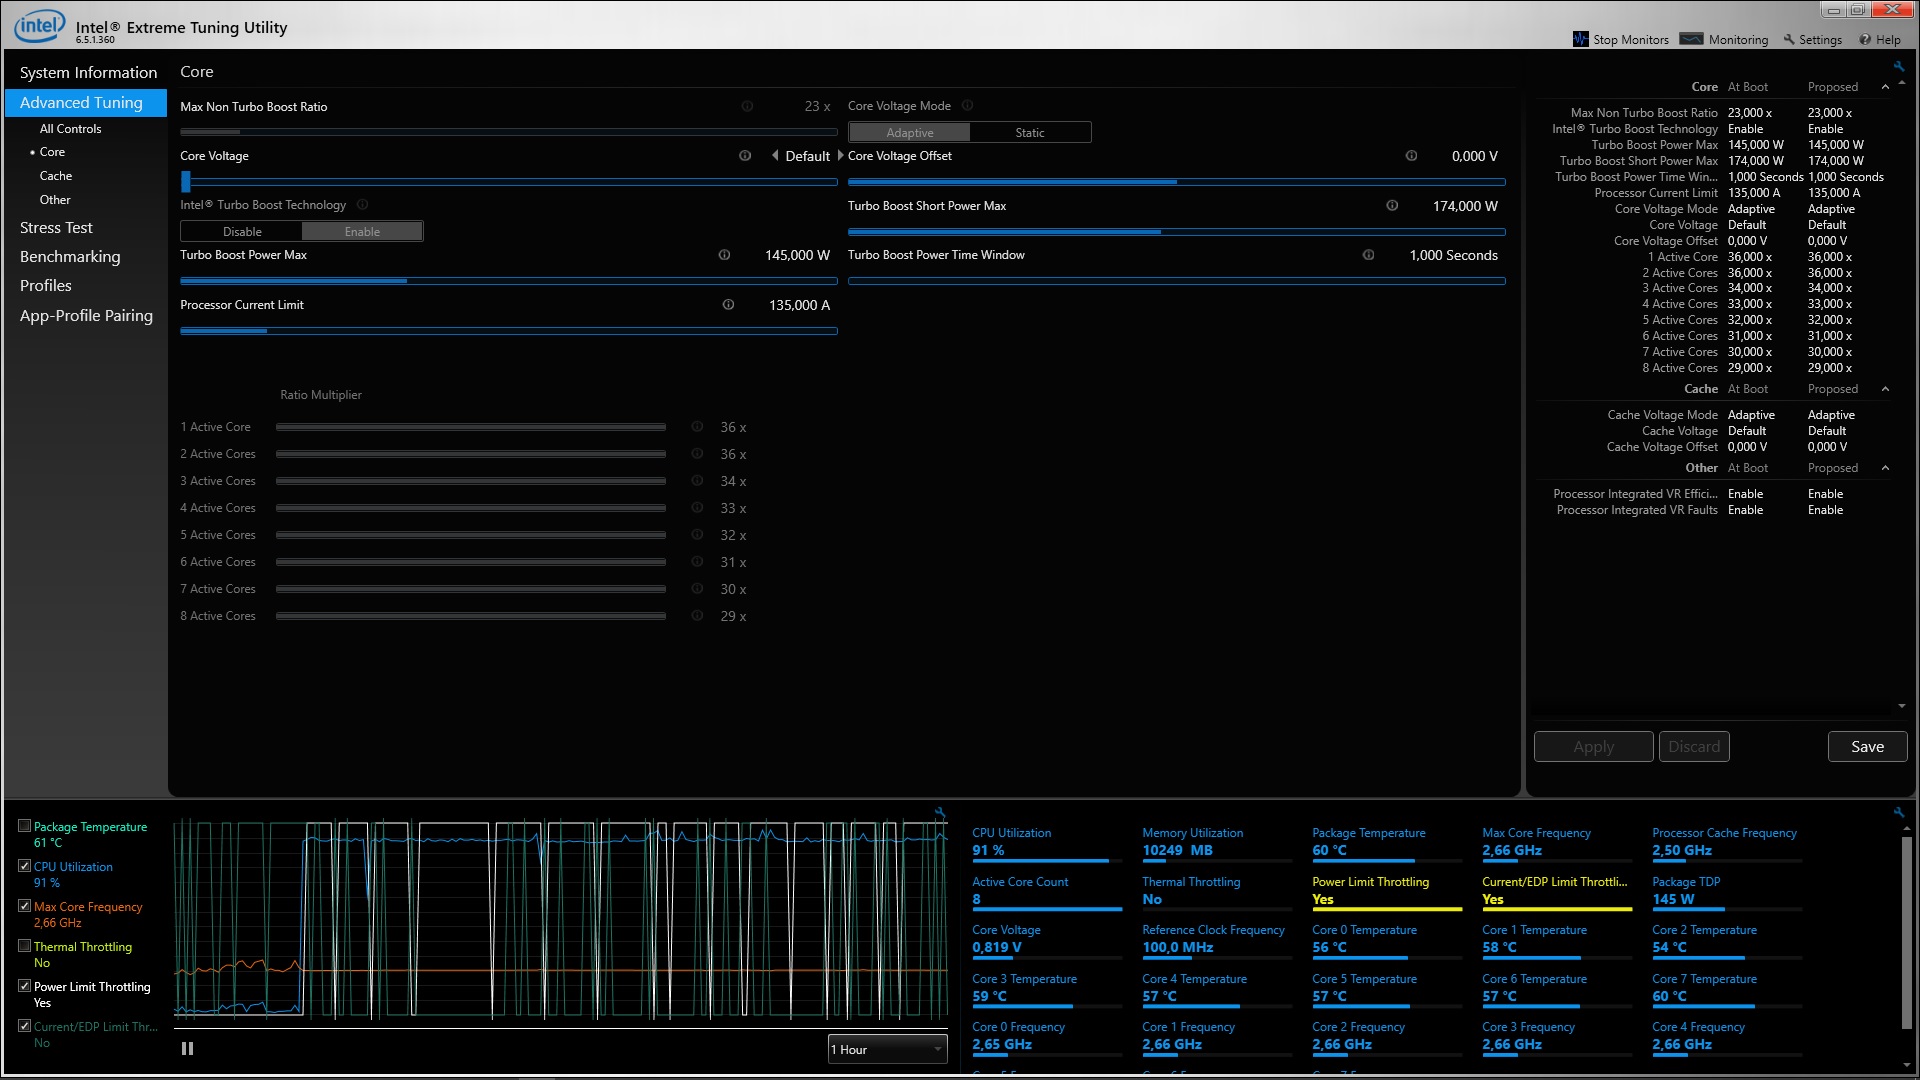Set Core Voltage Mode to Static
Image resolution: width=1920 pixels, height=1080 pixels.
click(x=1029, y=133)
